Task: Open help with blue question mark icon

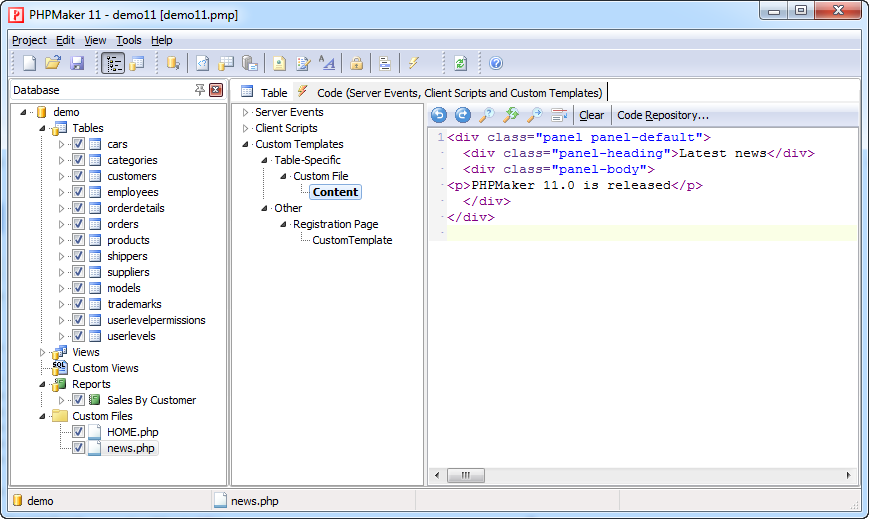Action: coord(496,63)
